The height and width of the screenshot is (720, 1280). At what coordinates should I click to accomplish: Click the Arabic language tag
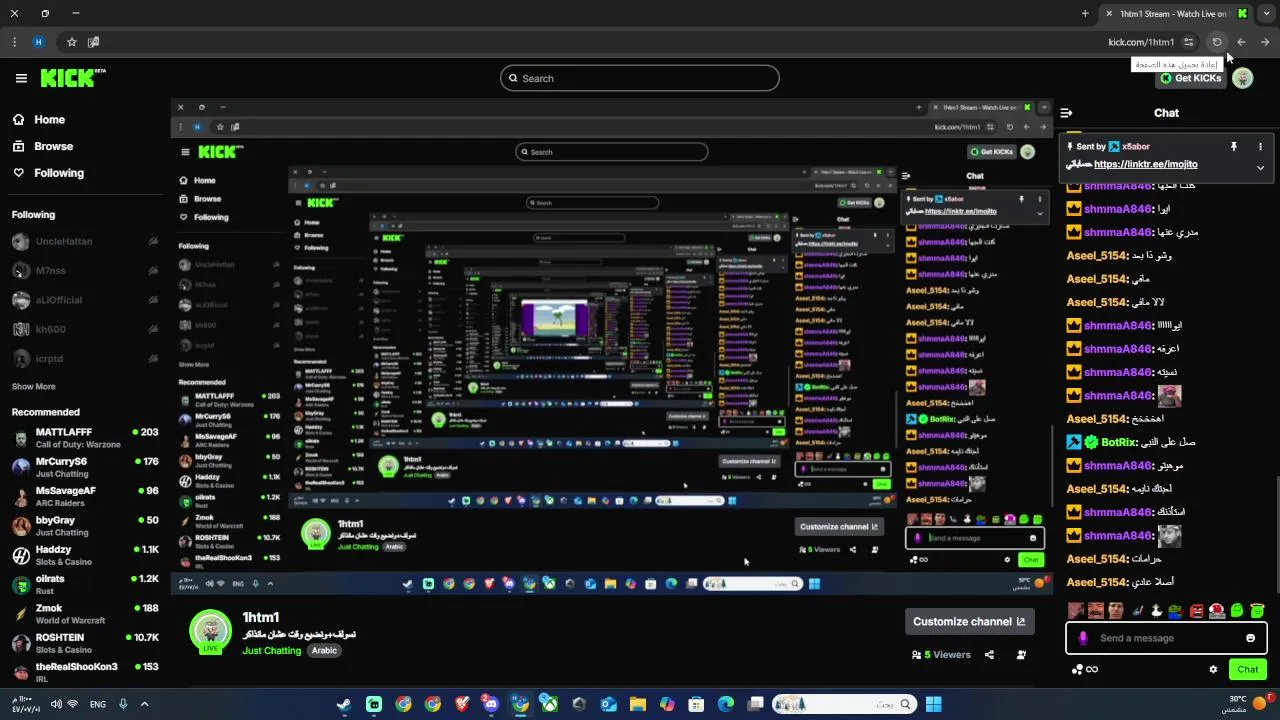[x=324, y=650]
